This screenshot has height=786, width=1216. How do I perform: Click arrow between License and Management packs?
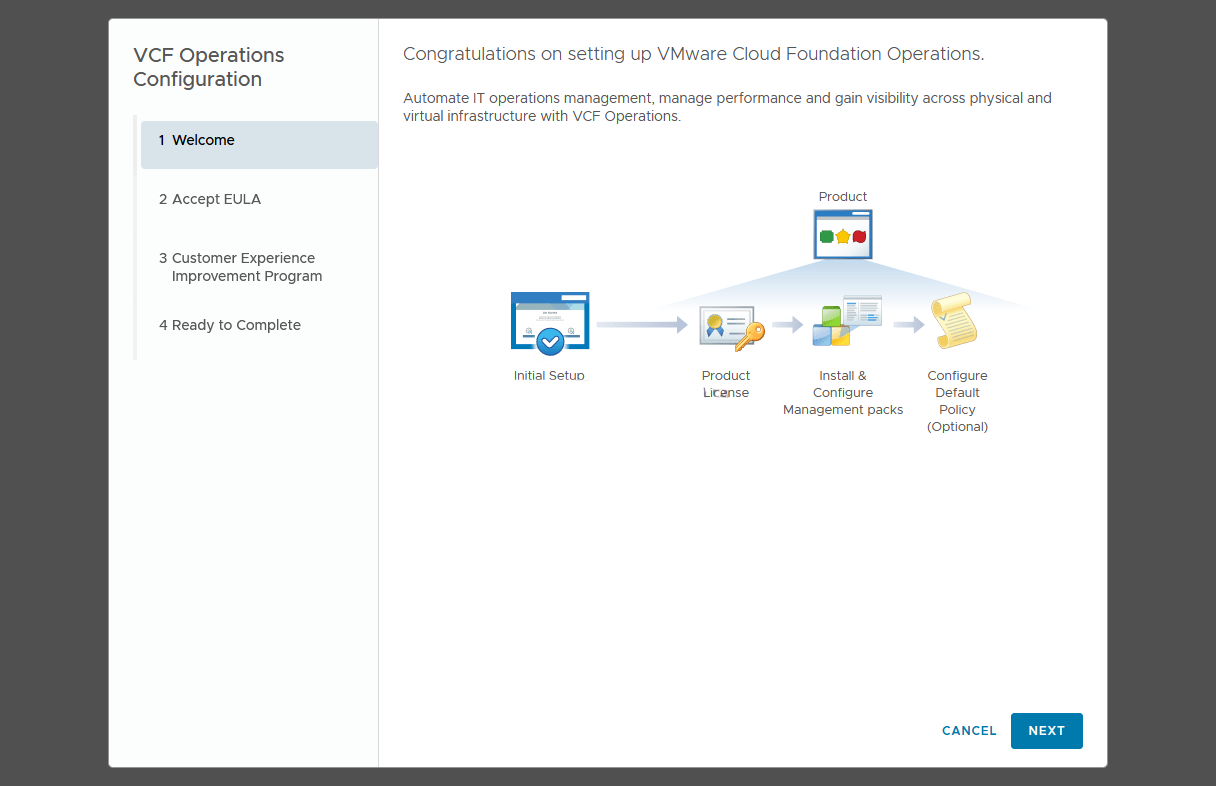coord(788,324)
